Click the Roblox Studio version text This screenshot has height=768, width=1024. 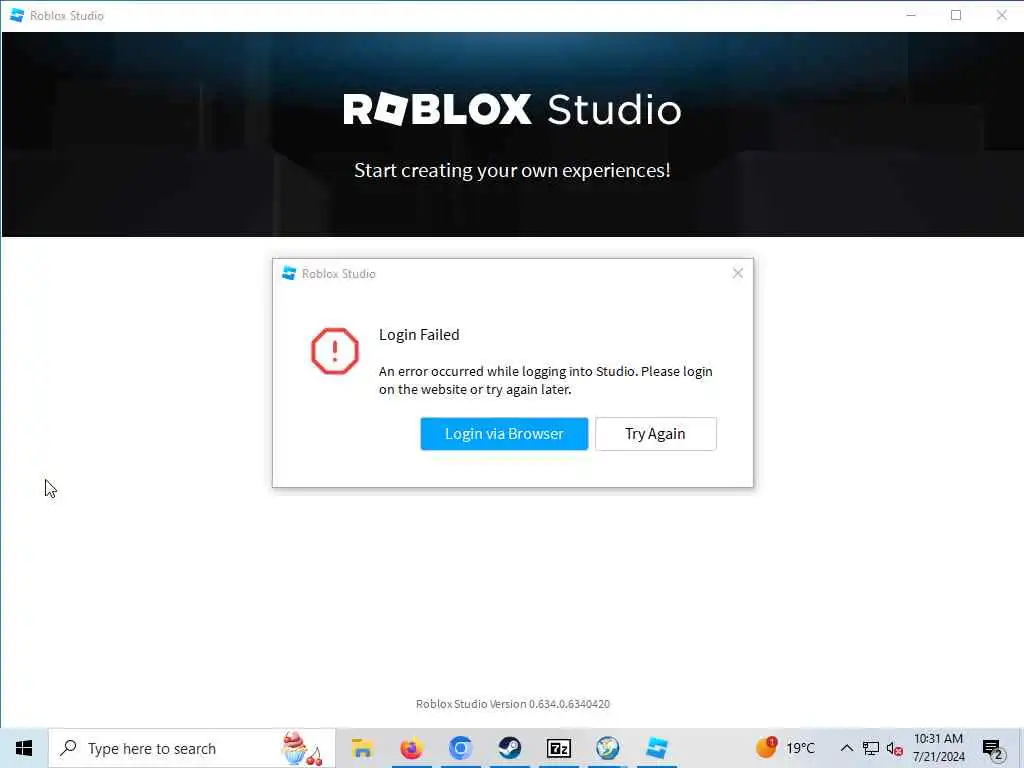tap(513, 704)
